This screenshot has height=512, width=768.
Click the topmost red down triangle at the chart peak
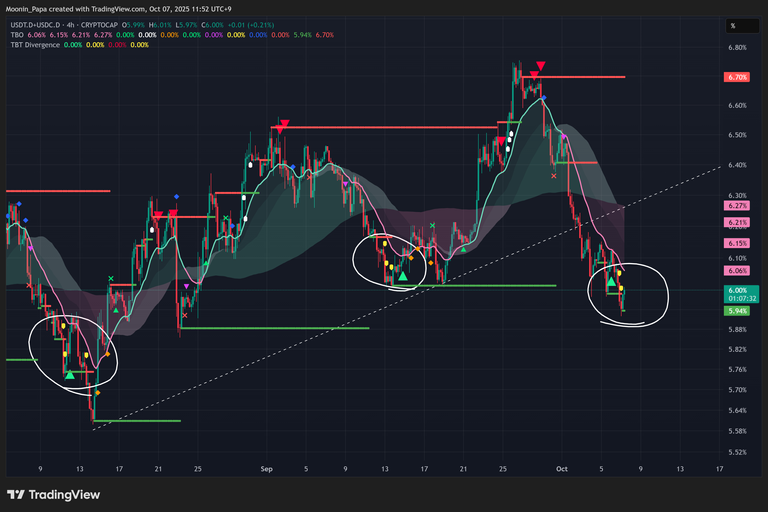pyautogui.click(x=541, y=63)
